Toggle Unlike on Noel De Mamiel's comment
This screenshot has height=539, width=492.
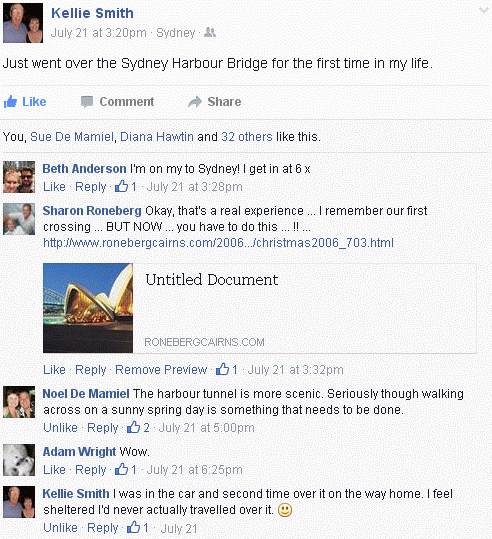click(60, 428)
